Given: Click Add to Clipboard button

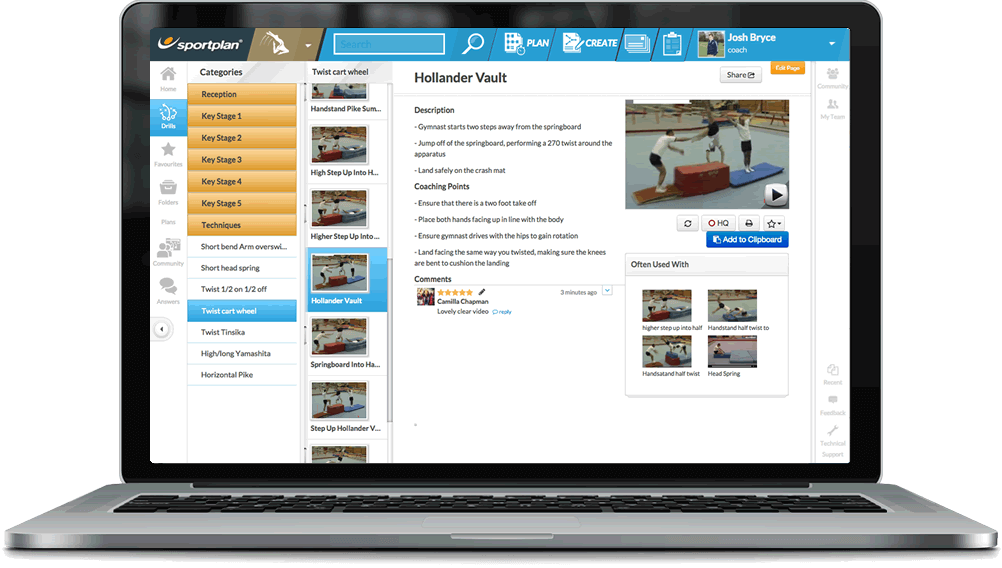Looking at the screenshot, I should [747, 240].
